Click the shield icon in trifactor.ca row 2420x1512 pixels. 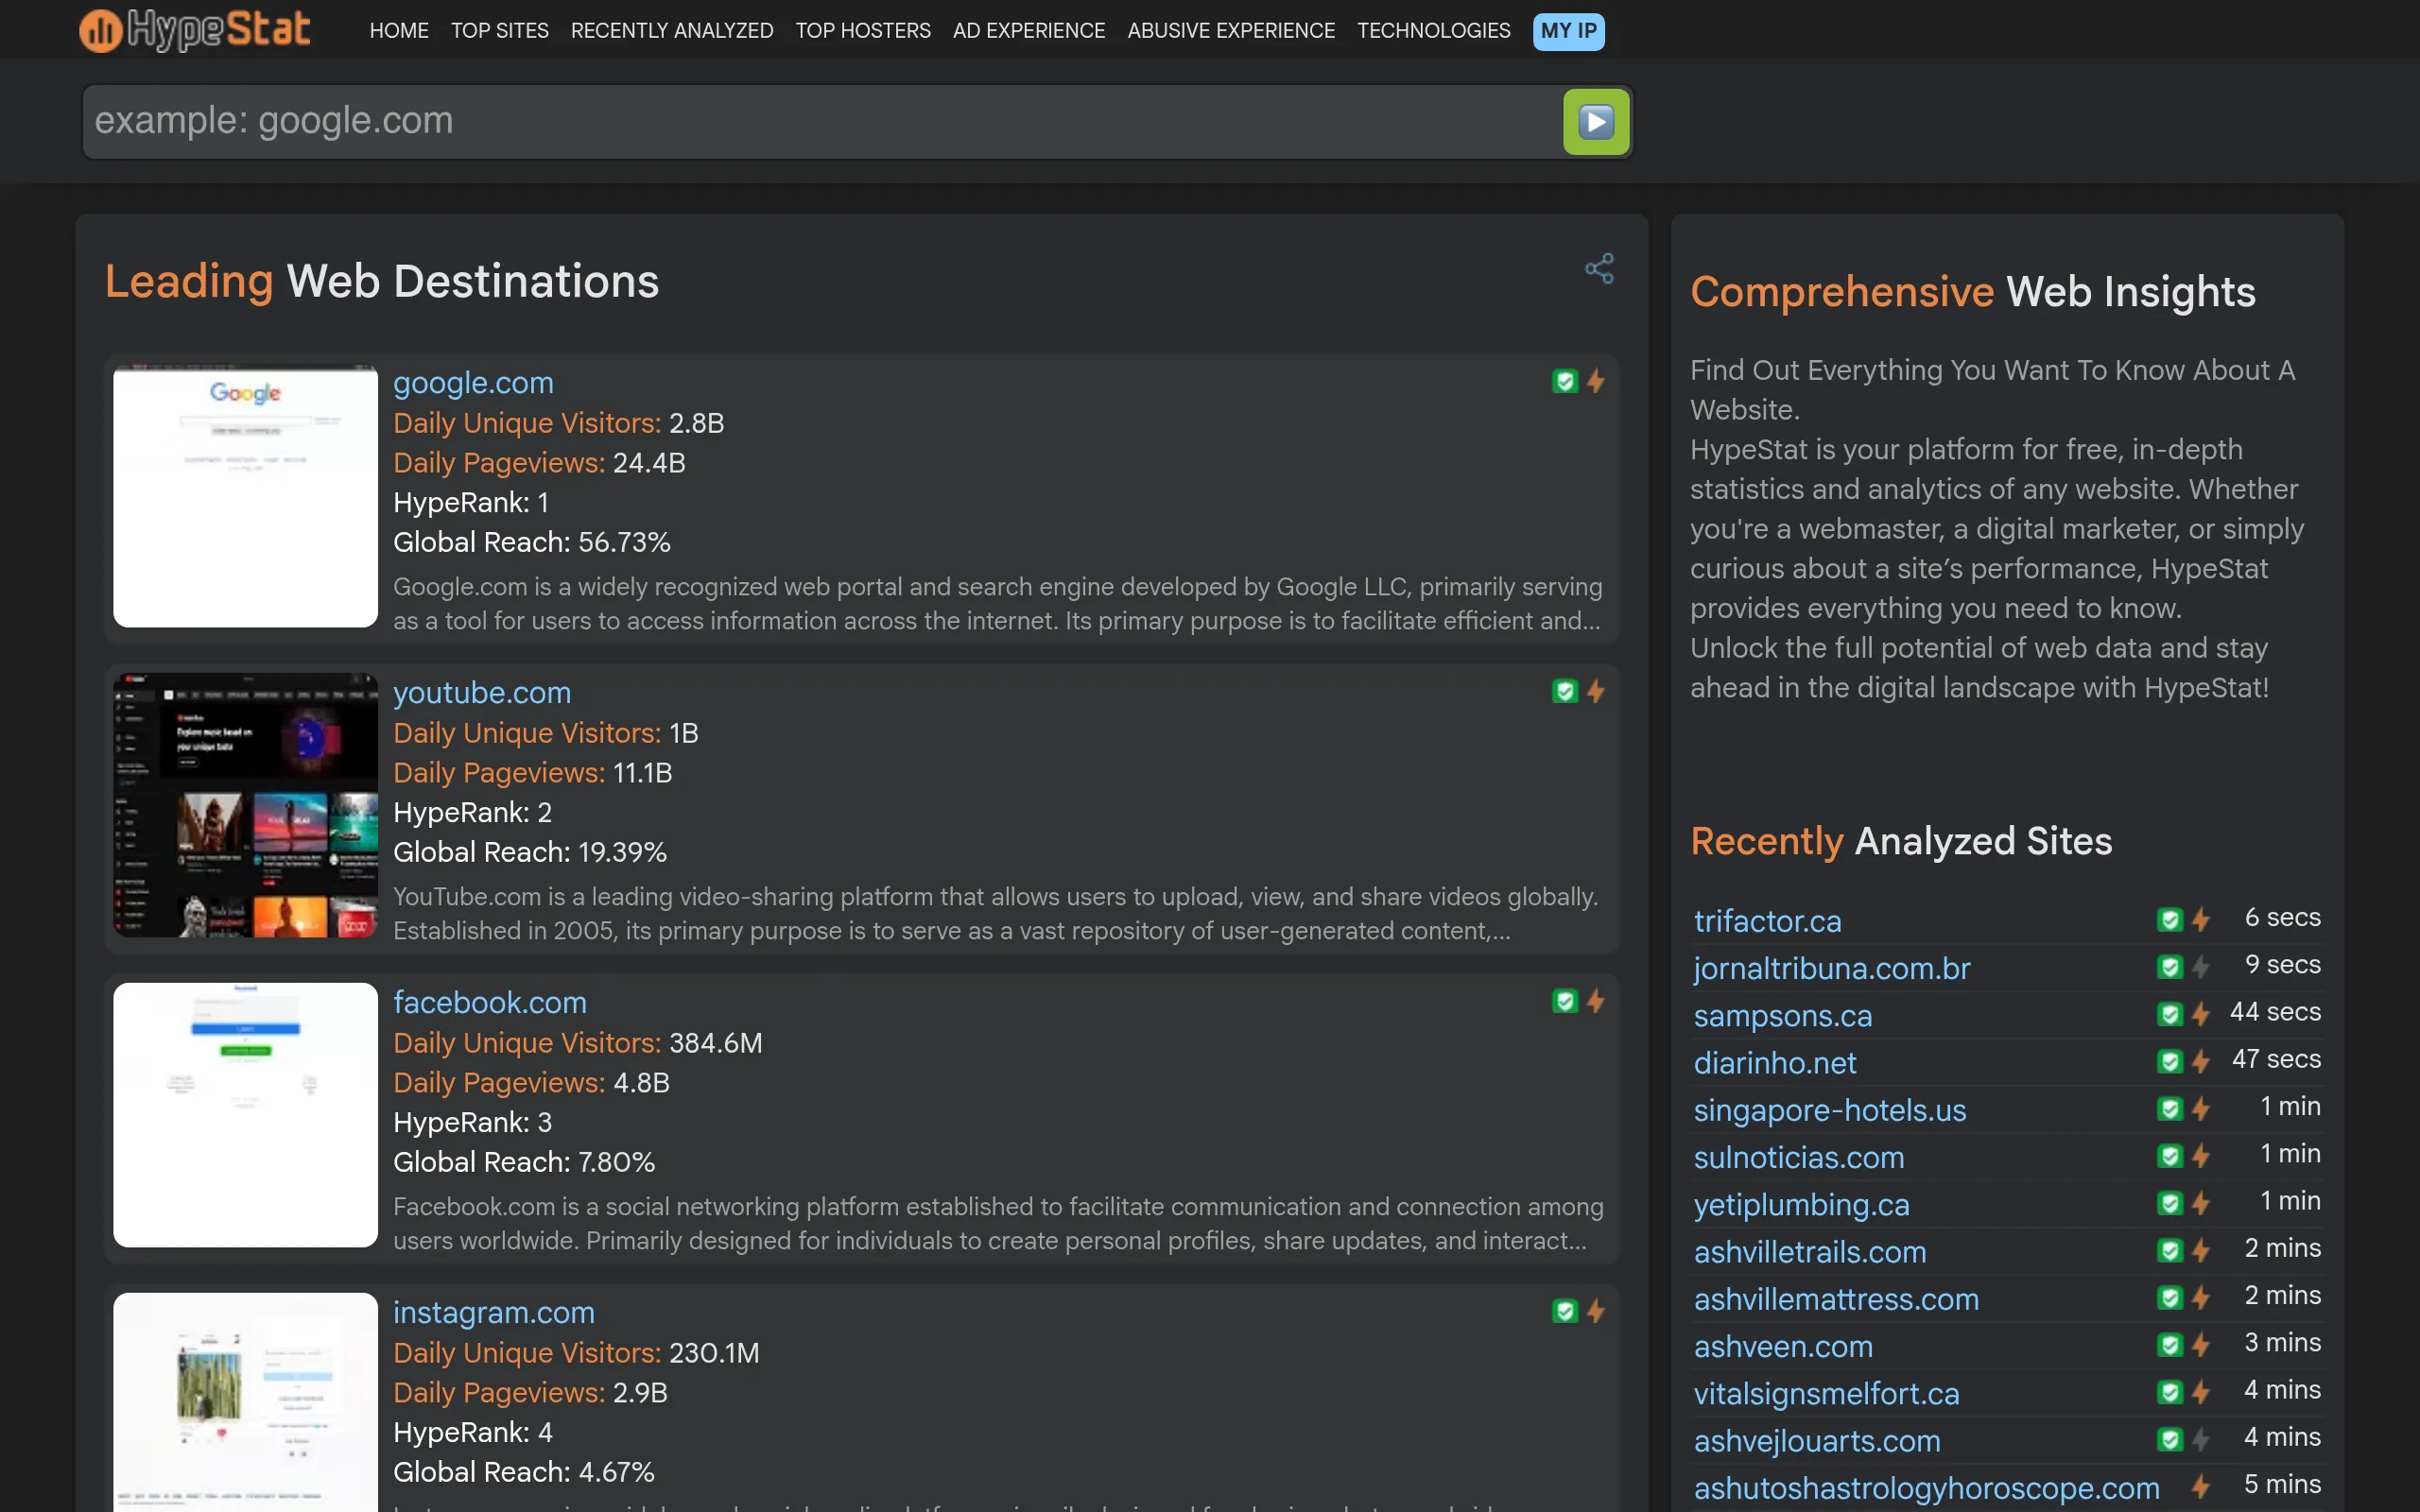pyautogui.click(x=2169, y=920)
